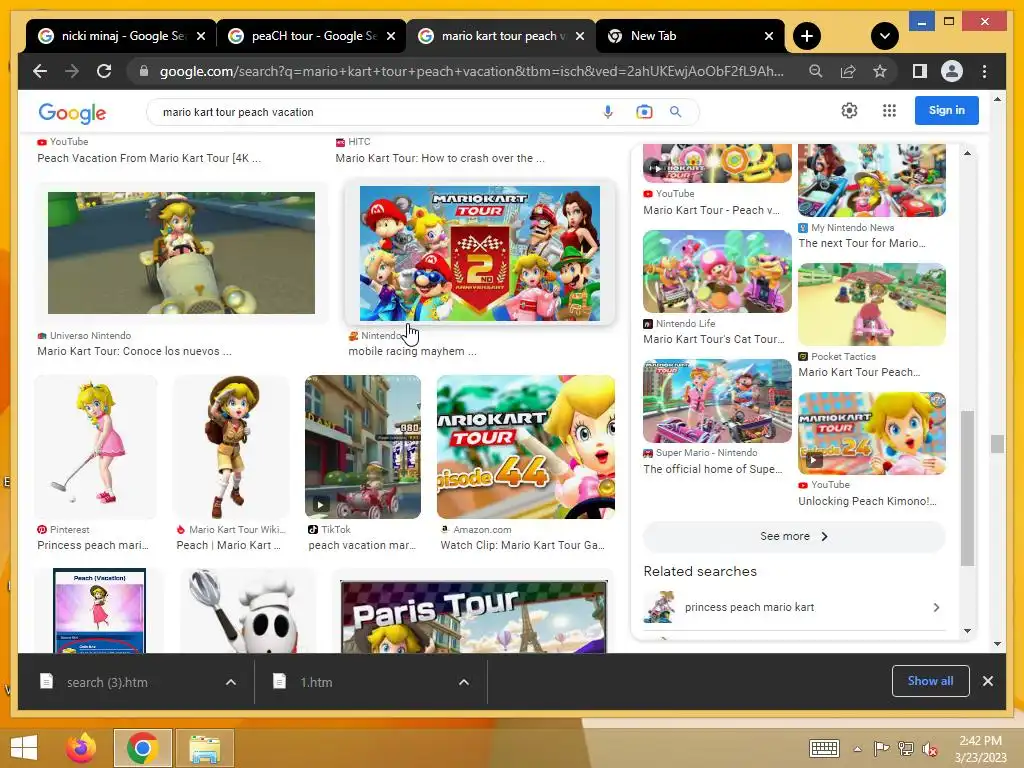
Task: Open the Chrome profile avatar
Action: pyautogui.click(x=952, y=71)
